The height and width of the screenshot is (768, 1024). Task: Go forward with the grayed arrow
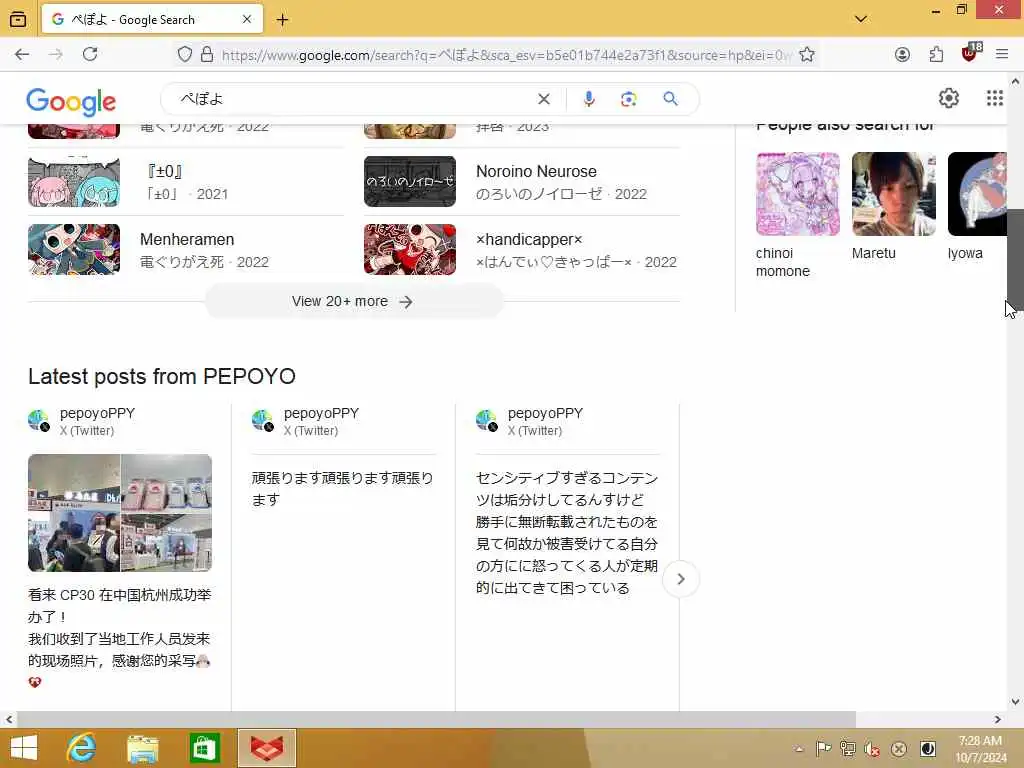pyautogui.click(x=56, y=54)
